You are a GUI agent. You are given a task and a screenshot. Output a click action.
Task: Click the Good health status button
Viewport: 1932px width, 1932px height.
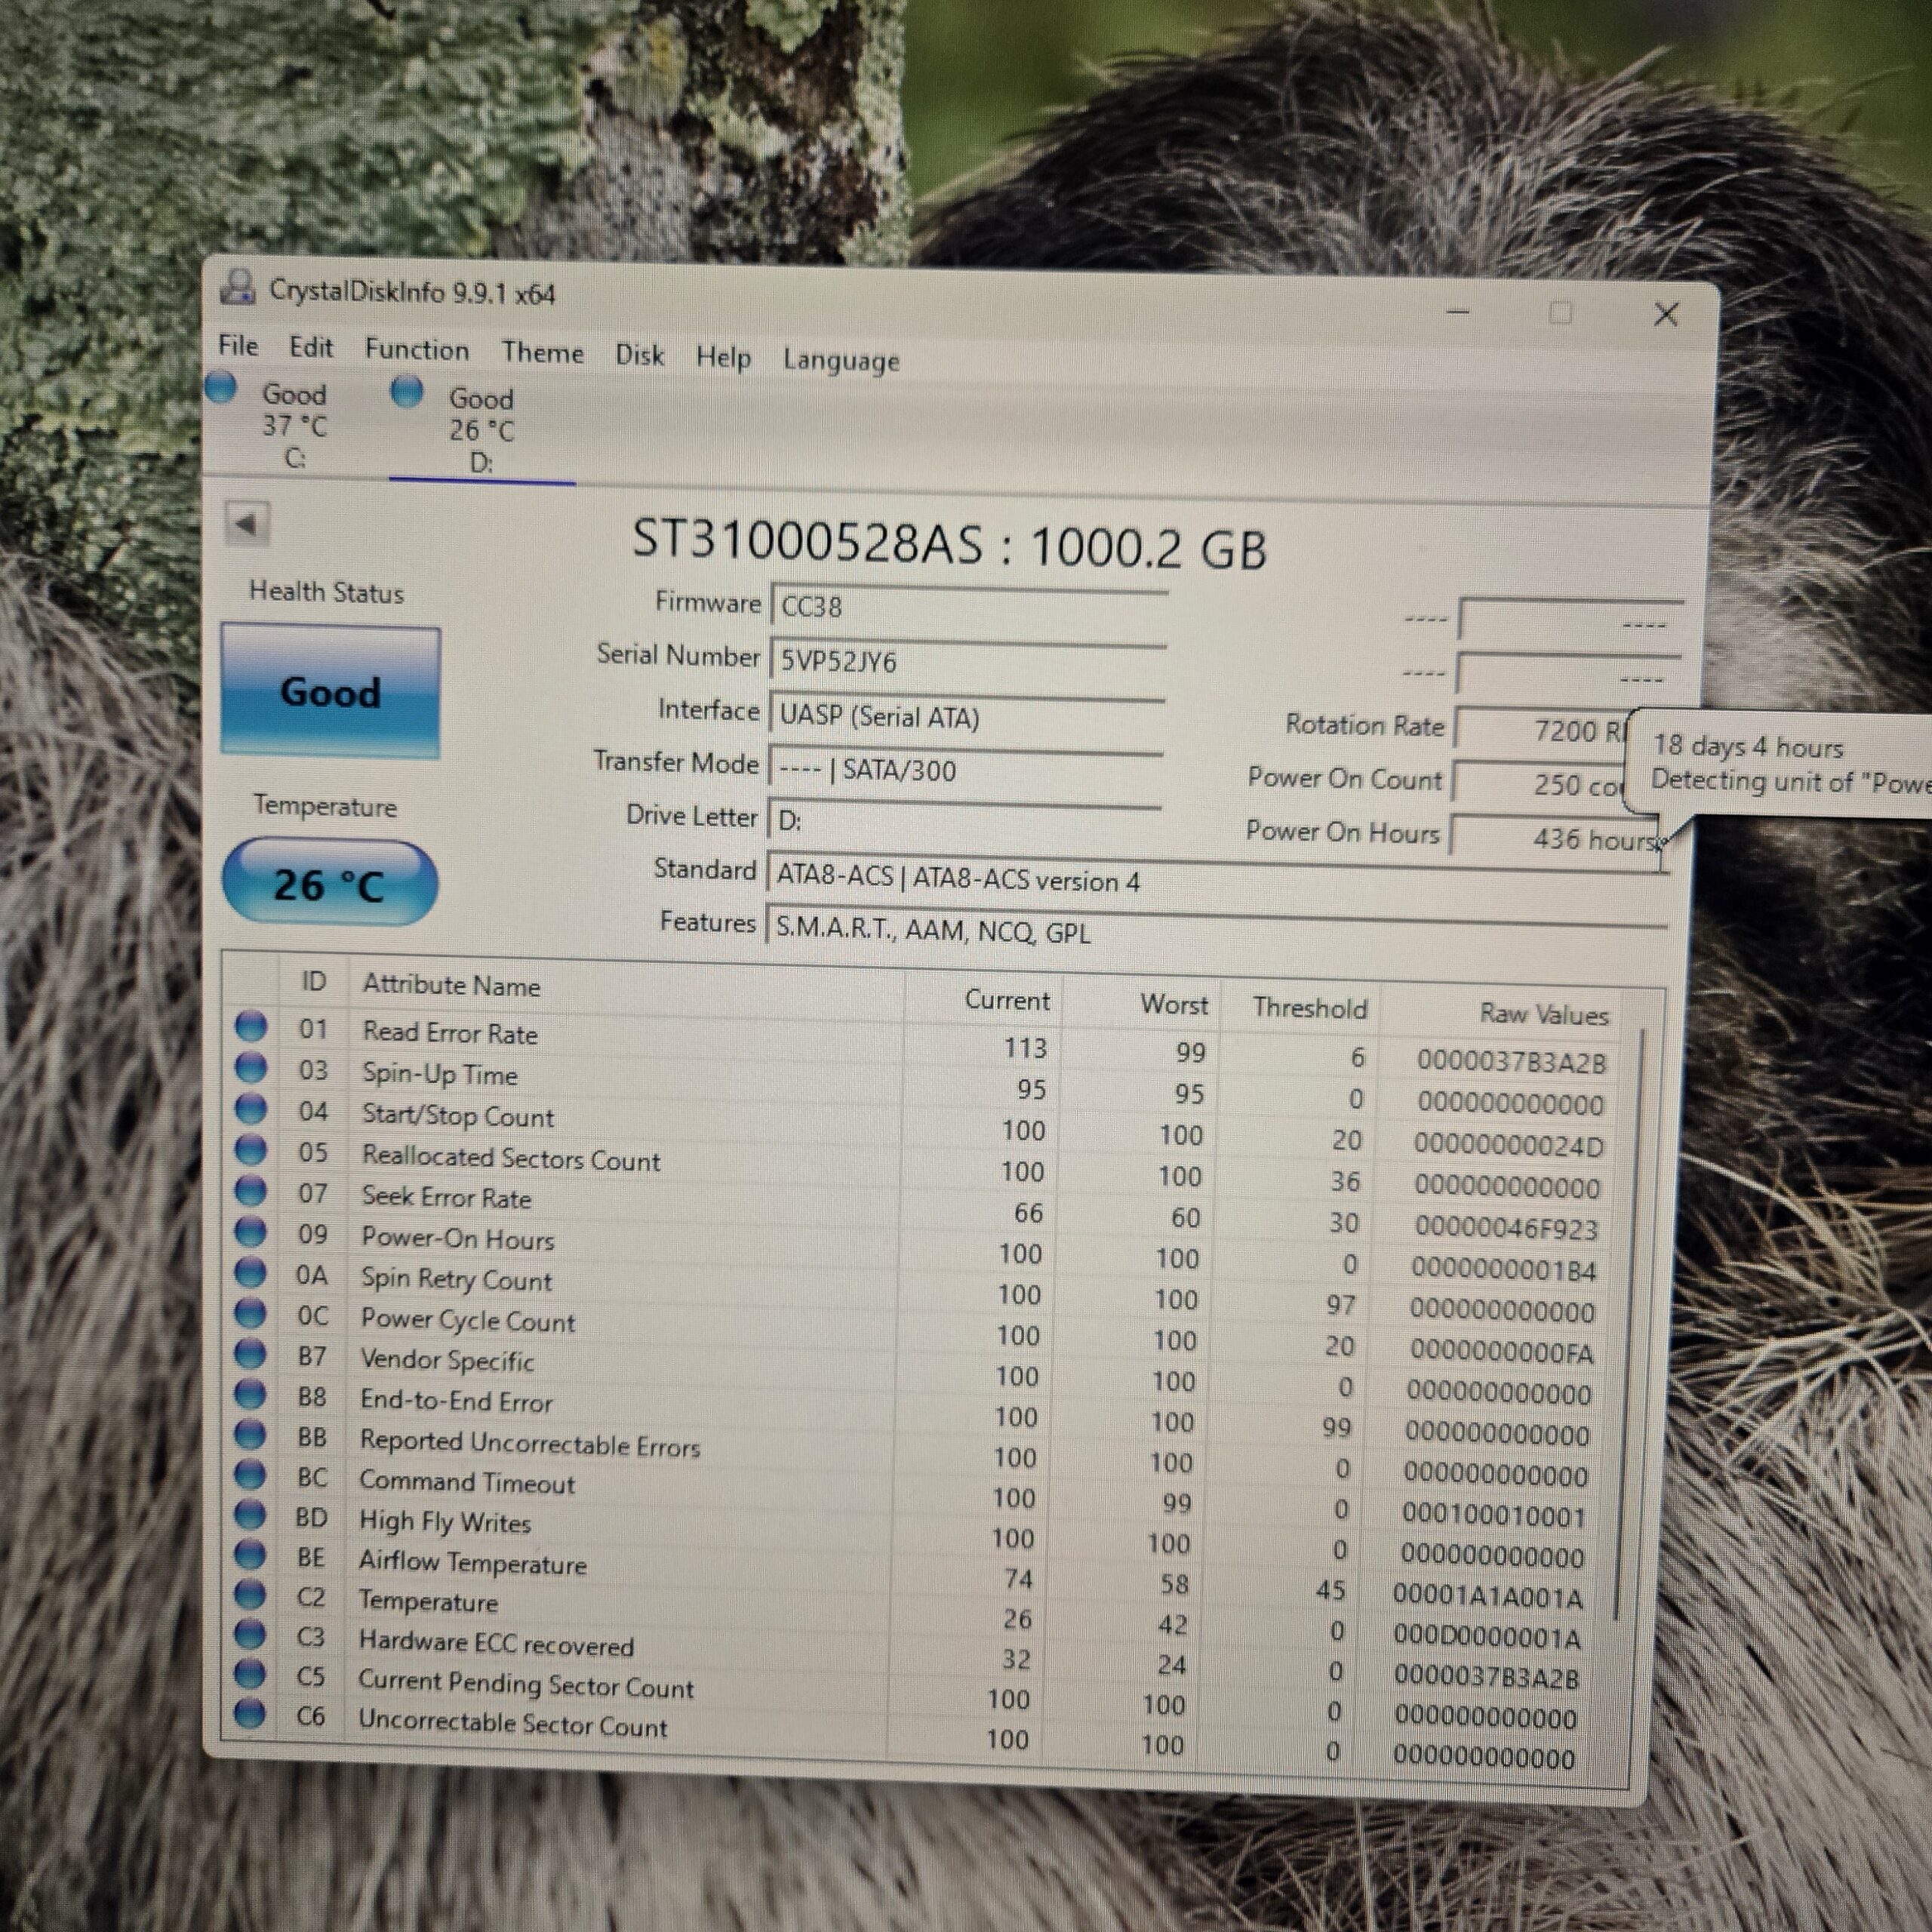click(330, 691)
